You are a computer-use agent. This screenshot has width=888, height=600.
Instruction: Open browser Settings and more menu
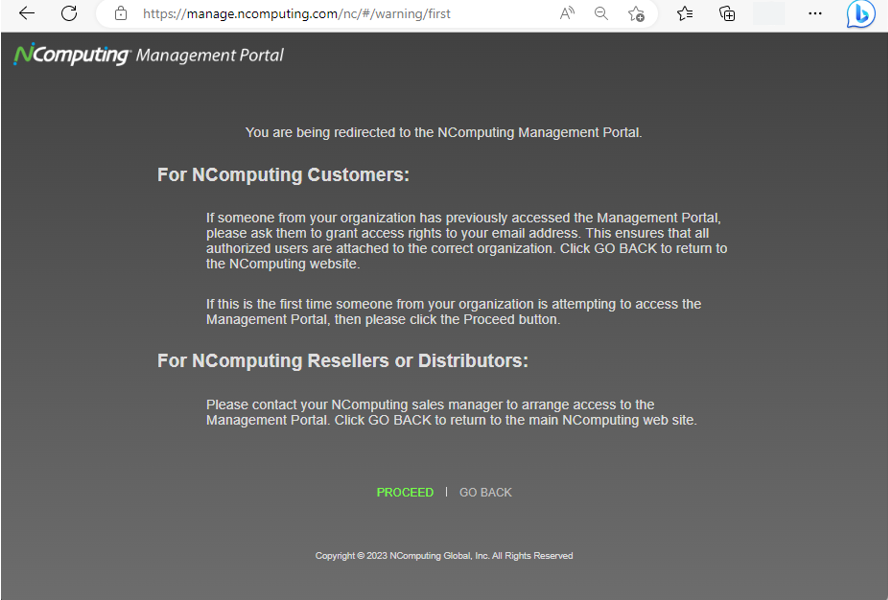[815, 13]
